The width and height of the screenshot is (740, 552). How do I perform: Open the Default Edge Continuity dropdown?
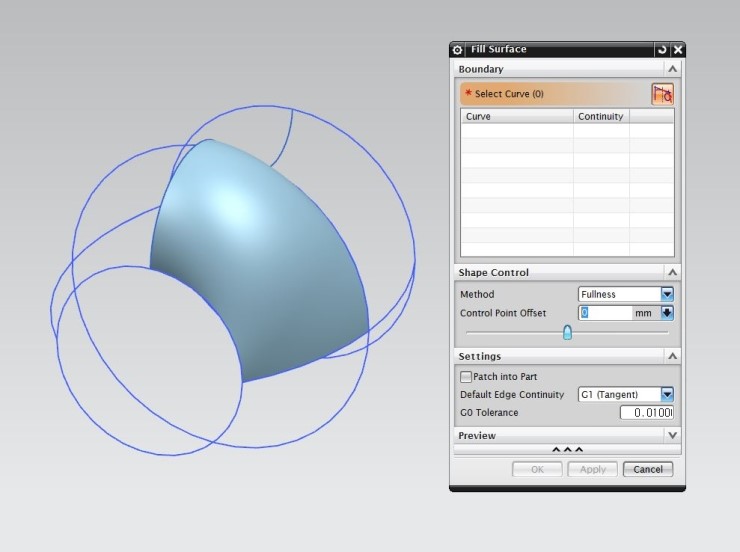667,394
